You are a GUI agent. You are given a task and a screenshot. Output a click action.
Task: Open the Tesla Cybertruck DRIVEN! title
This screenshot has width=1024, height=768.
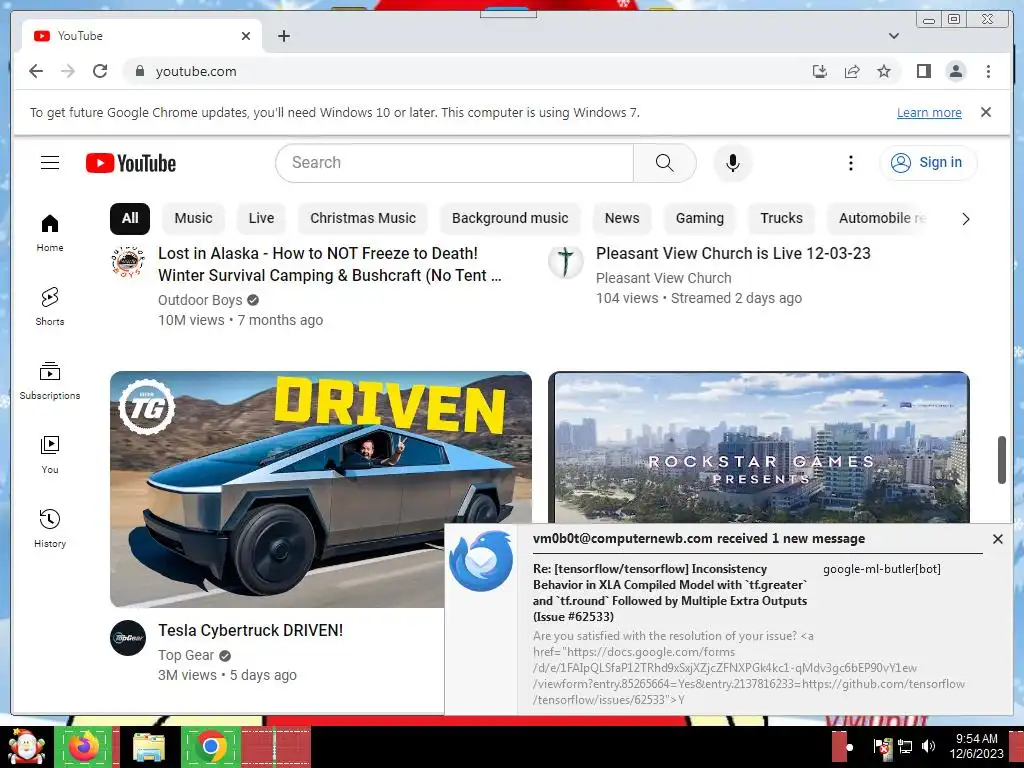coord(250,630)
